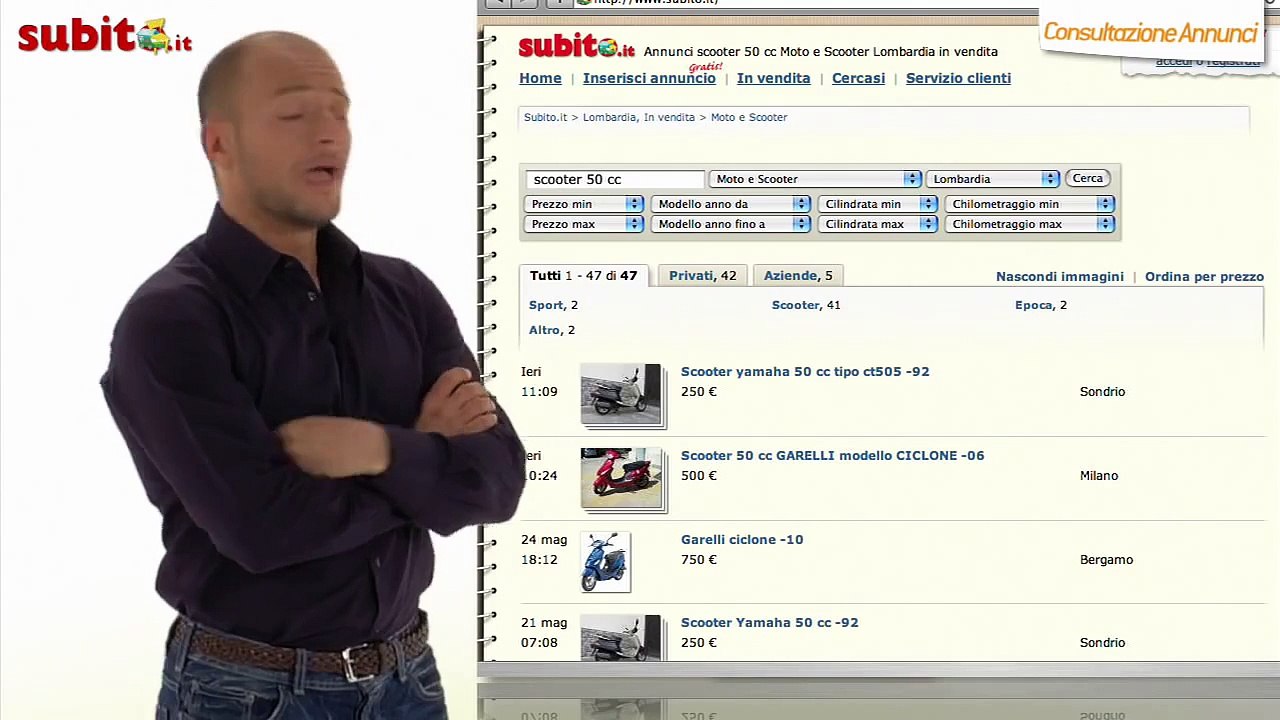
Task: Open listing Scooter 50 cc GARELLI modello CICLONE -06
Action: coord(832,455)
